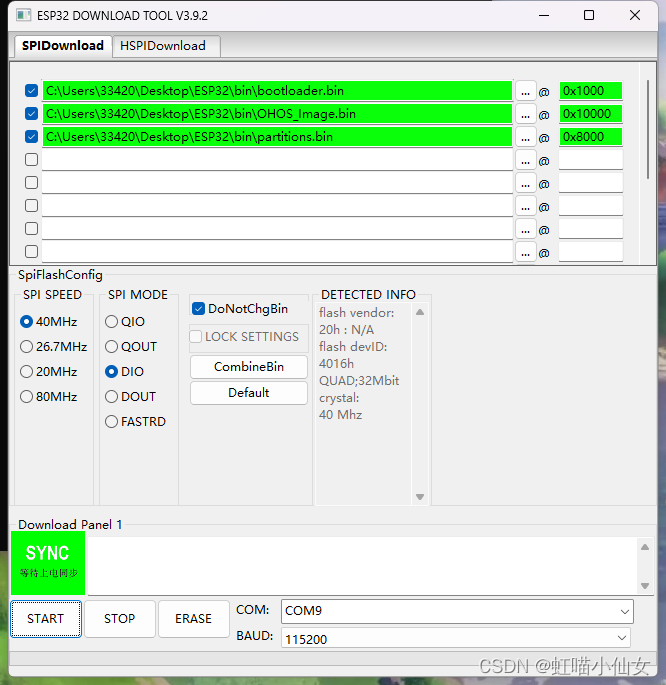Maximize the ESP32 Download Tool window
This screenshot has height=685, width=666.
click(x=589, y=15)
